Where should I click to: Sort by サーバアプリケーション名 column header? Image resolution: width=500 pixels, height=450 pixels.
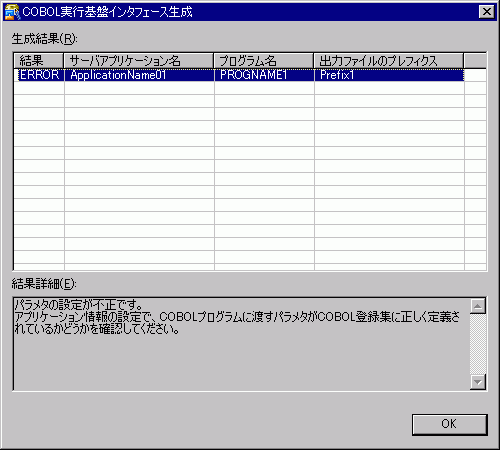139,61
